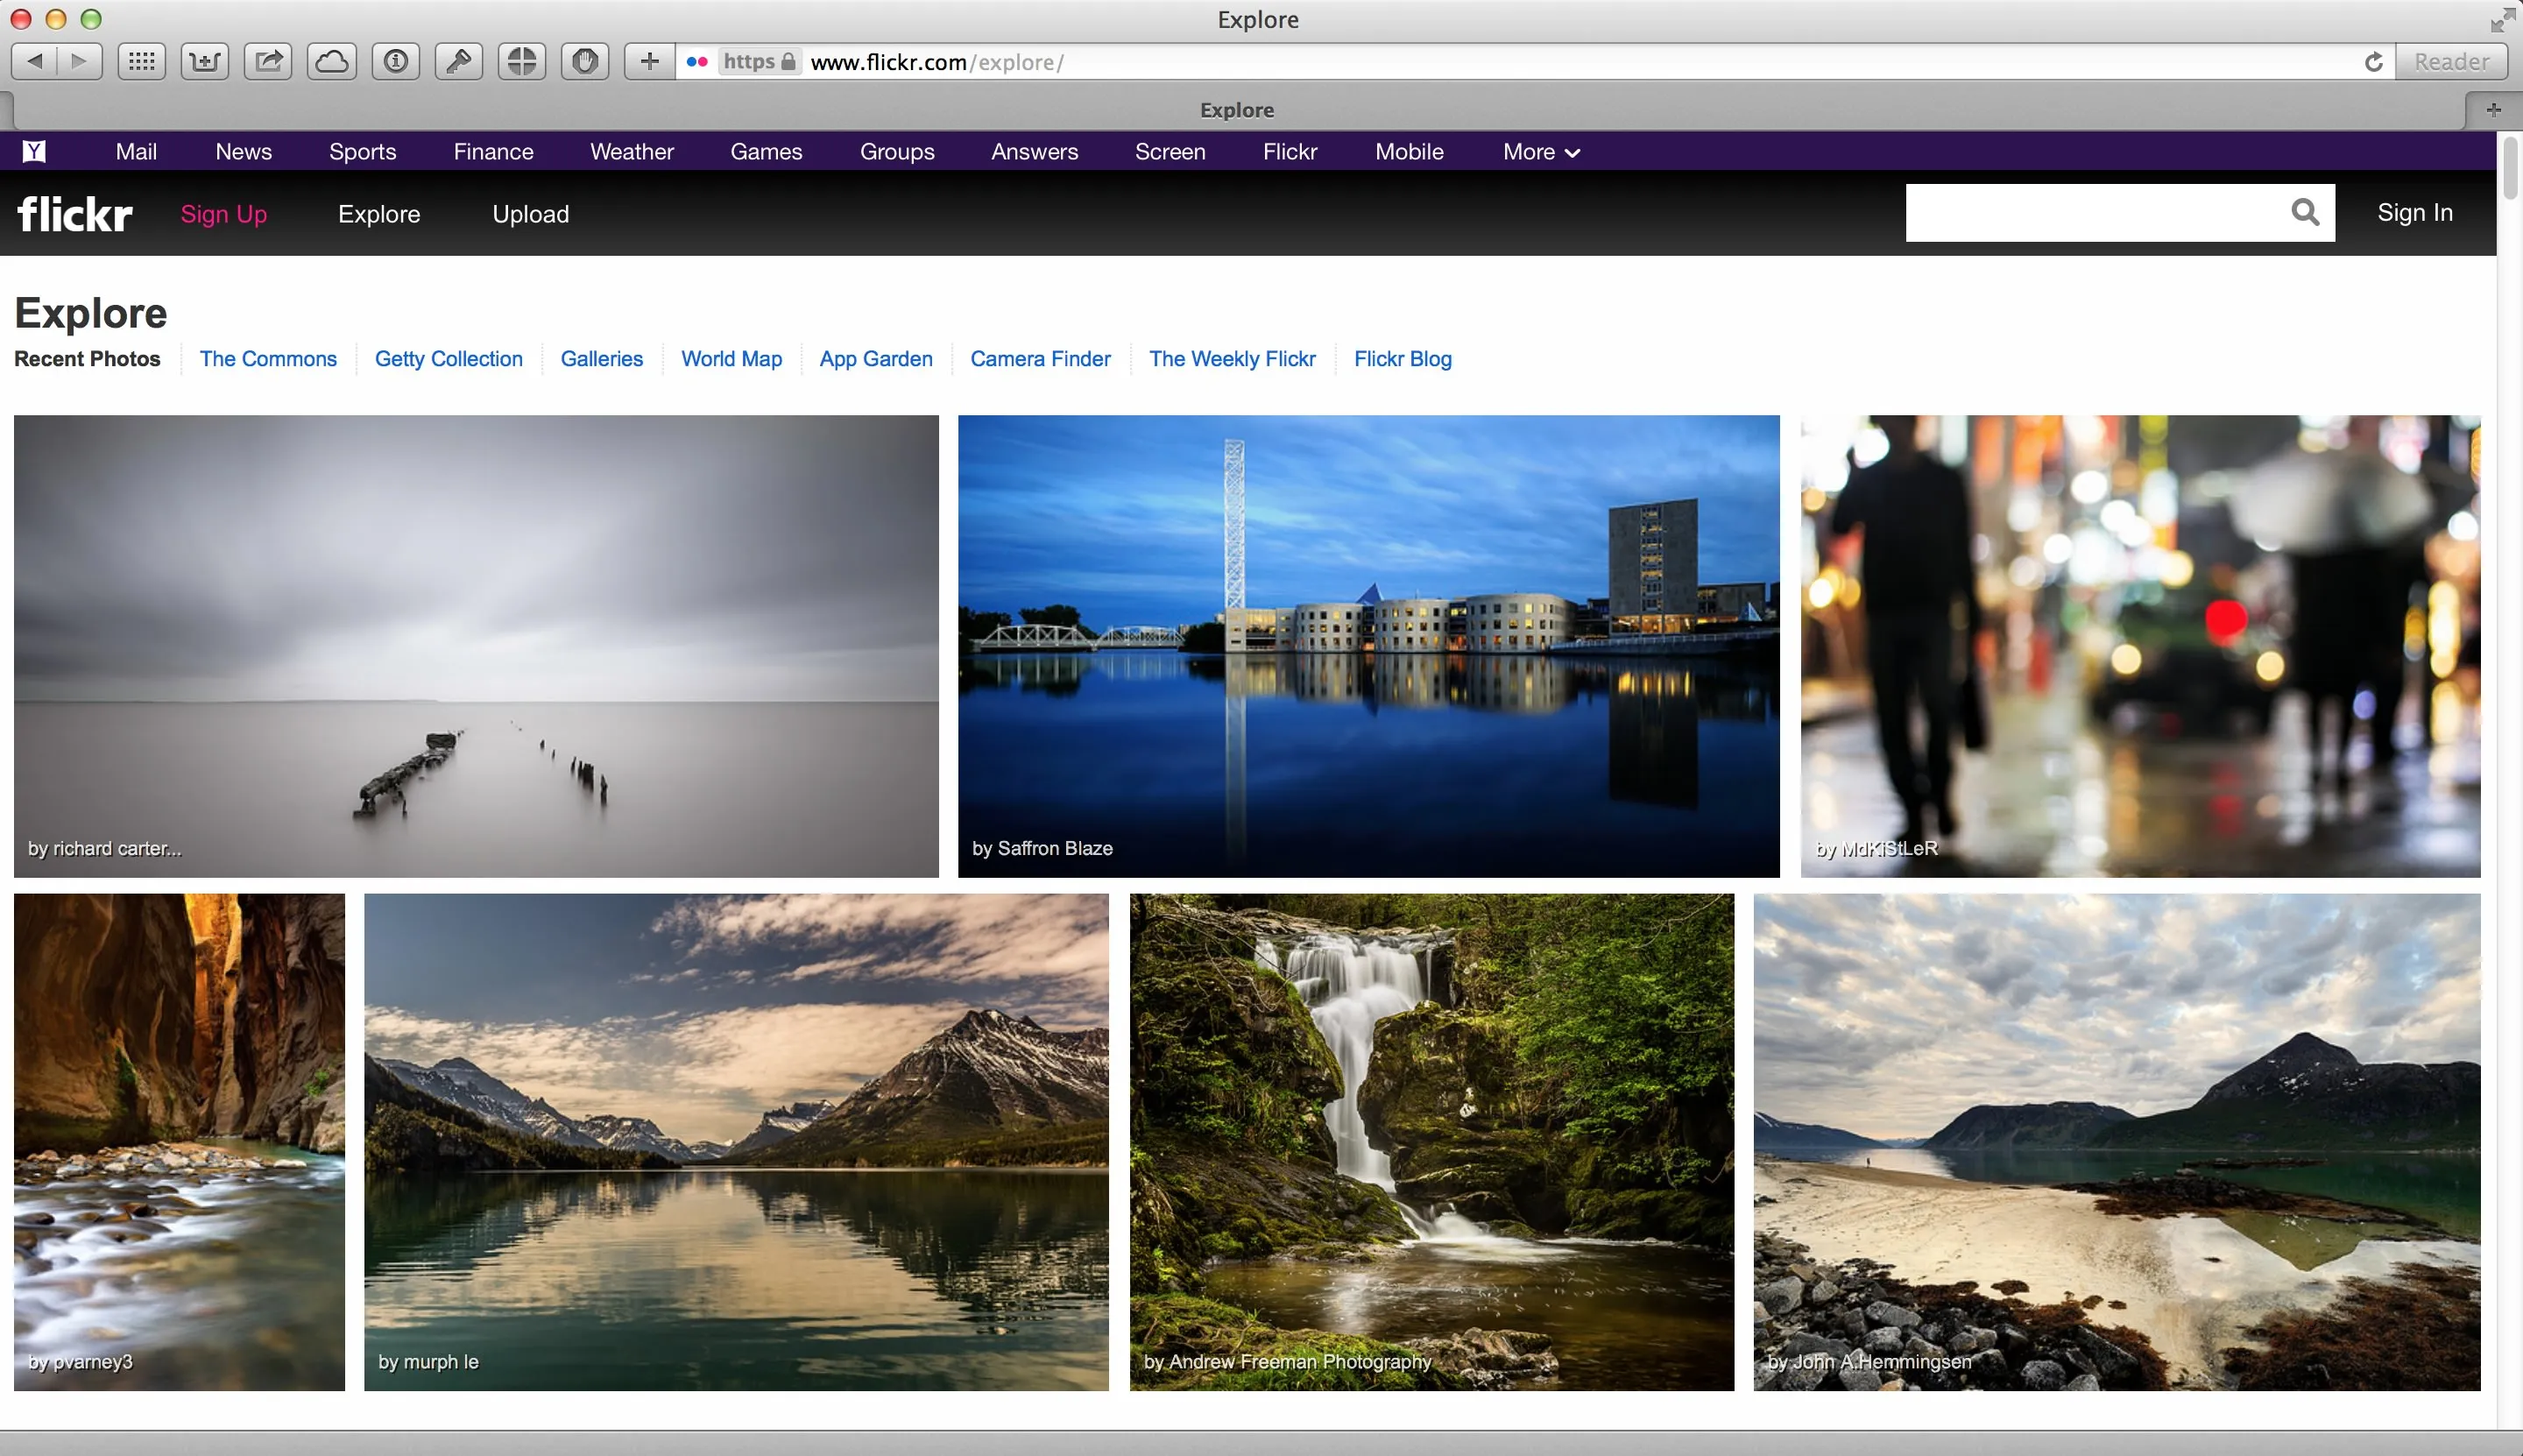Reload the page with the refresh icon
Image resolution: width=2523 pixels, height=1456 pixels.
click(2373, 62)
